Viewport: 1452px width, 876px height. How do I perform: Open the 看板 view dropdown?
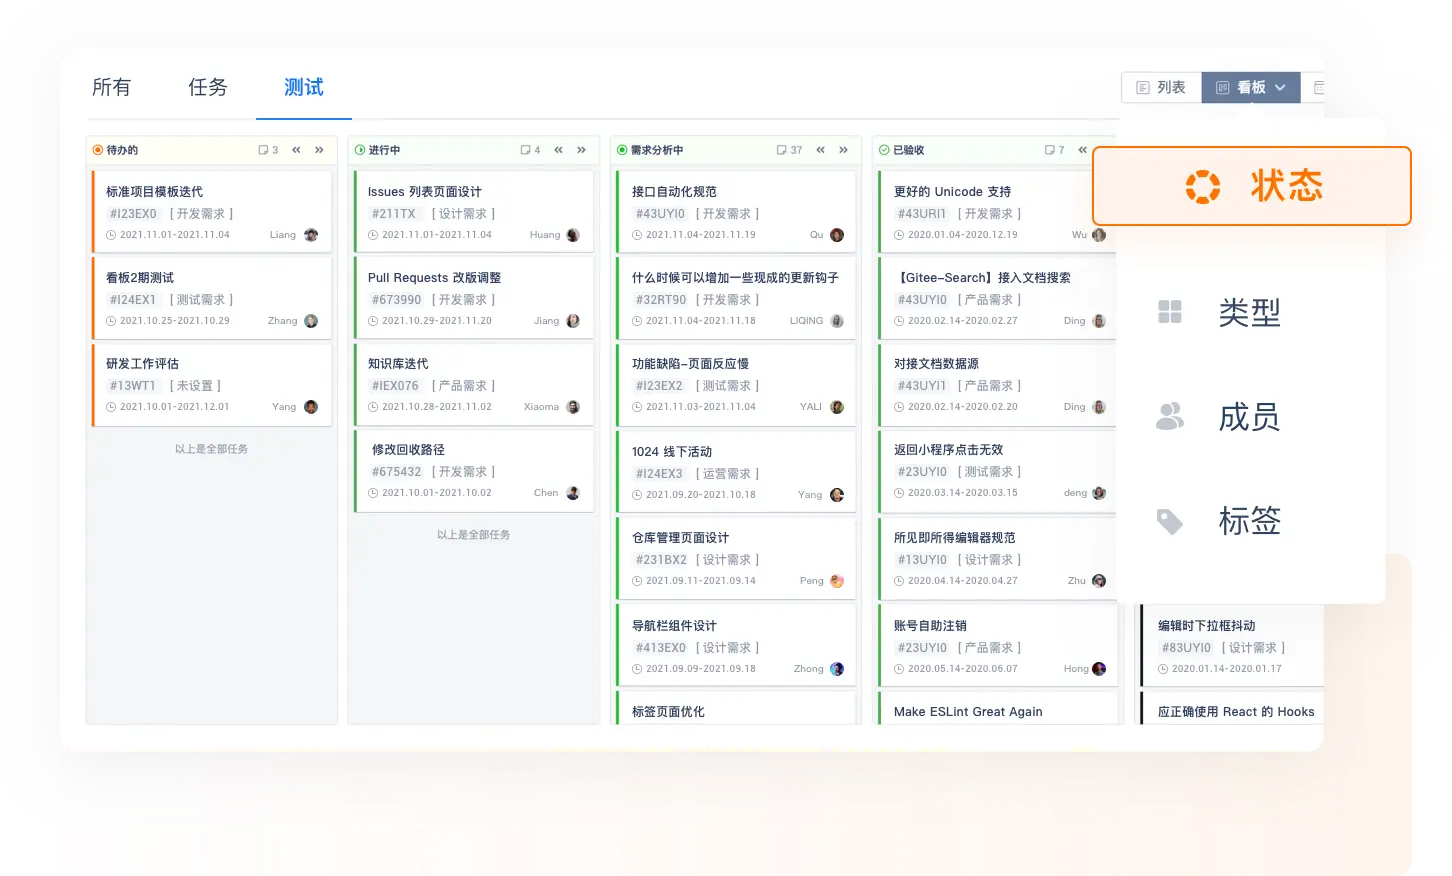click(1251, 88)
